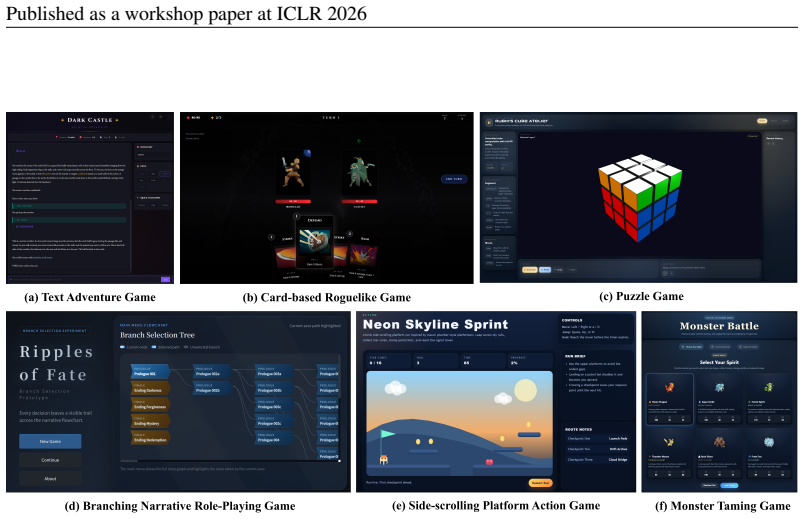Screen dimensions: 804x519
Task: Click the dark button left of blue confirm
Action: coord(709,485)
